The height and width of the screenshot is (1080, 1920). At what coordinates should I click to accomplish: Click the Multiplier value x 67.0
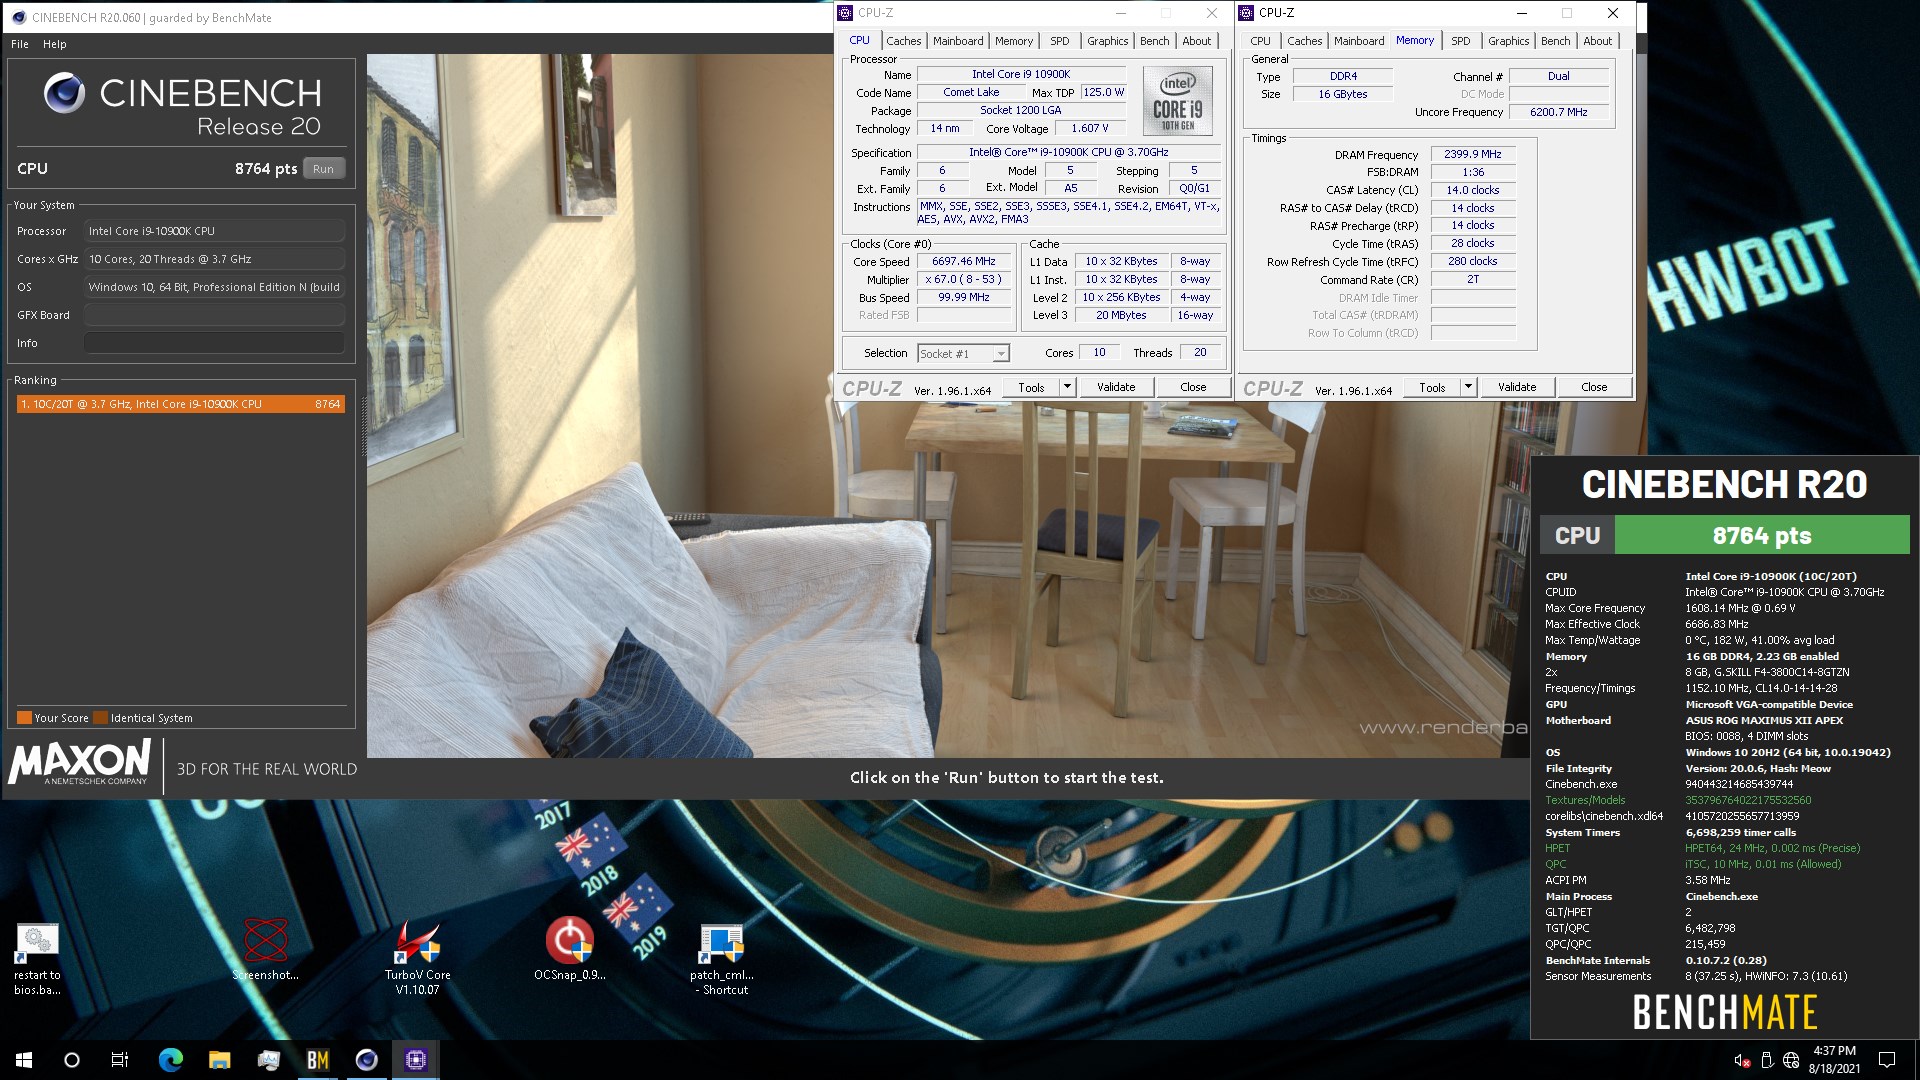point(964,279)
